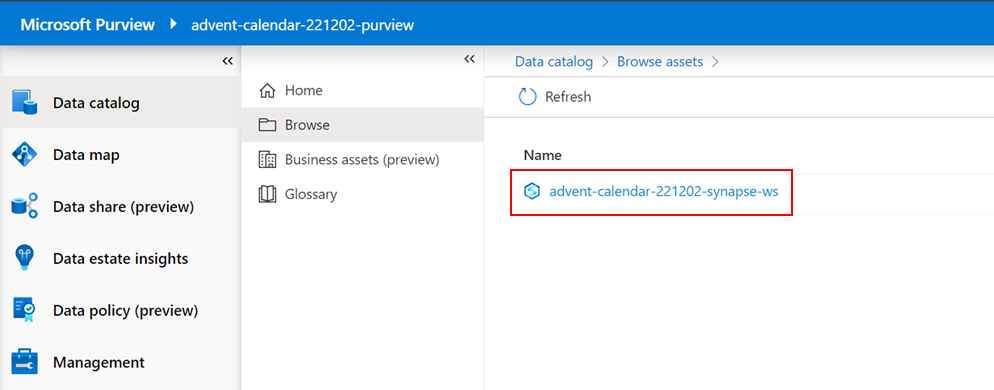Click the Browse assets breadcrumb link
The width and height of the screenshot is (994, 390).
pyautogui.click(x=660, y=62)
